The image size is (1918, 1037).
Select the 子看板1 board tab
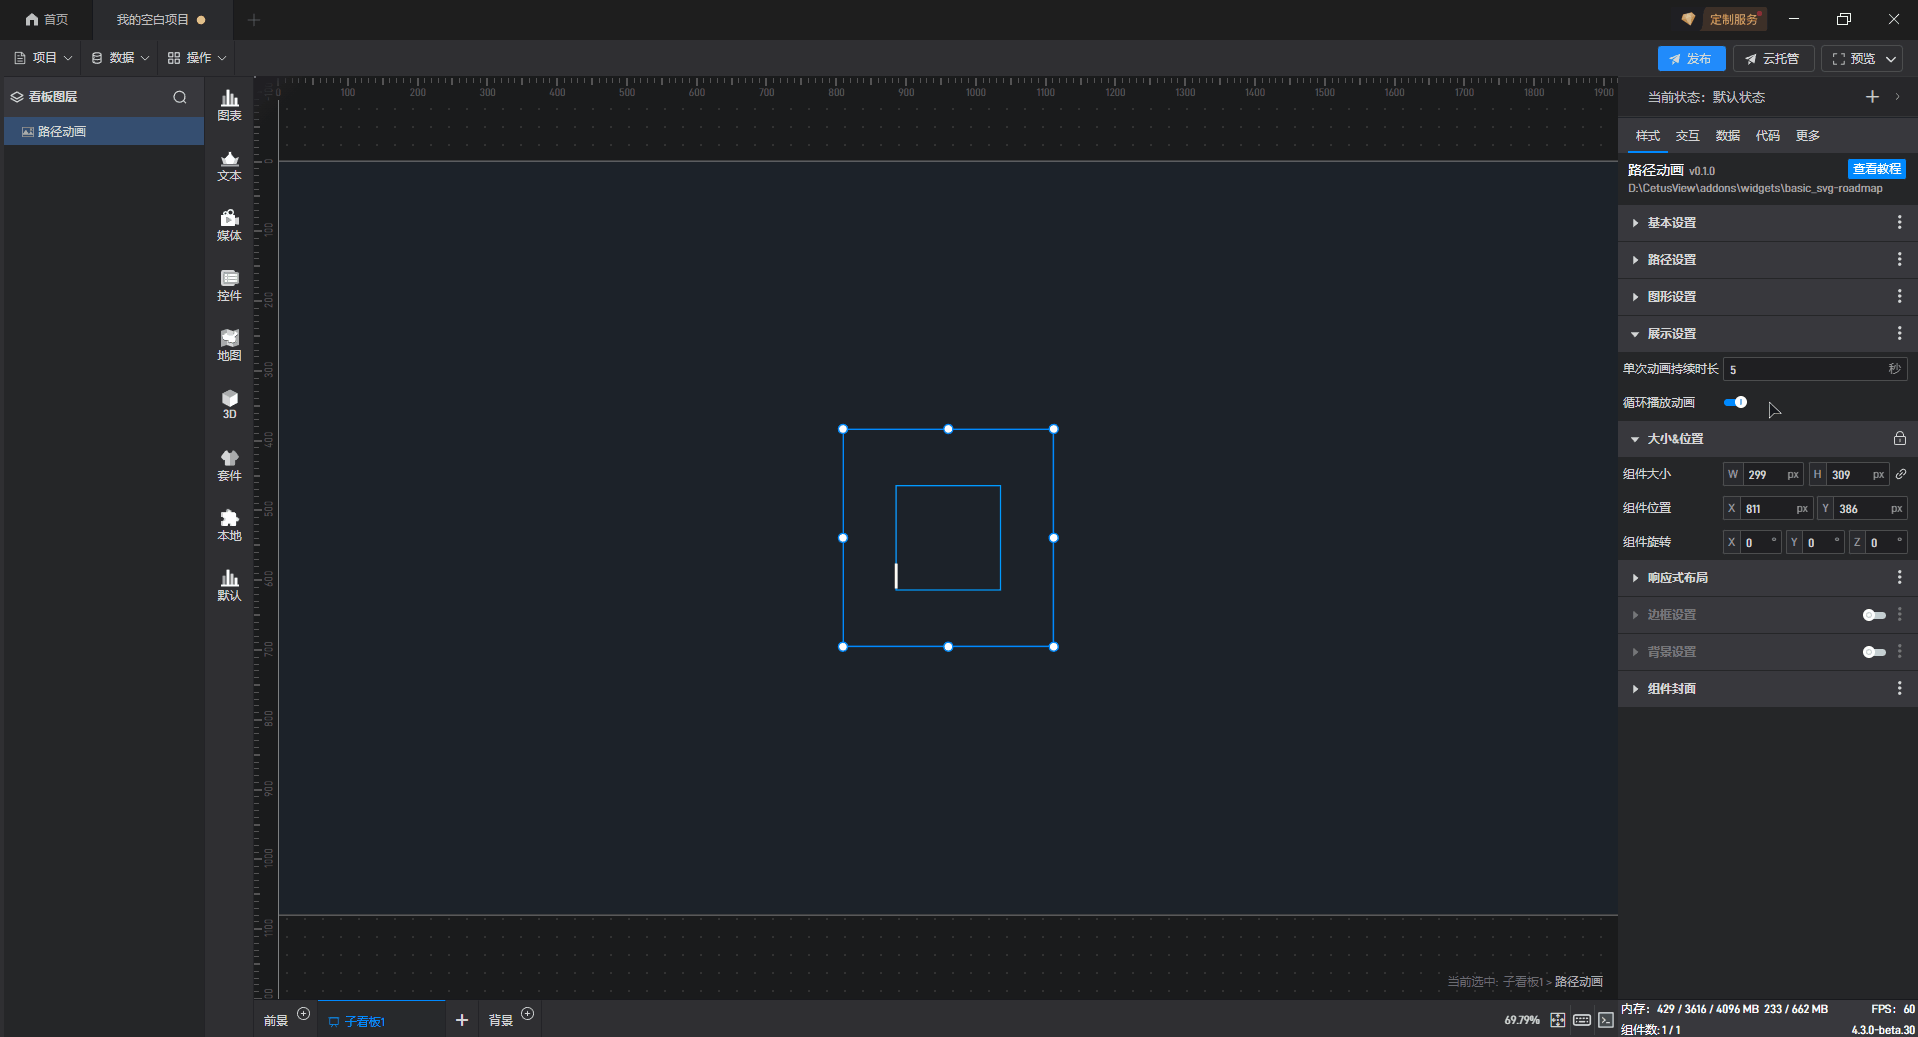tap(381, 1020)
